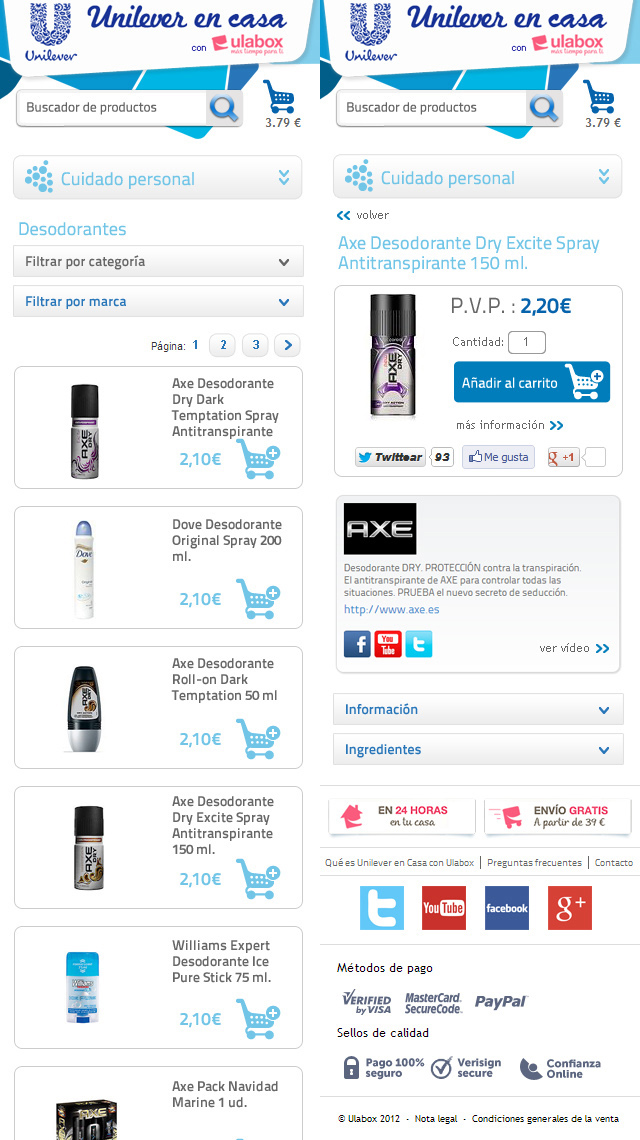Go to next results page arrow
Screen dimensions: 640x1140
point(287,345)
